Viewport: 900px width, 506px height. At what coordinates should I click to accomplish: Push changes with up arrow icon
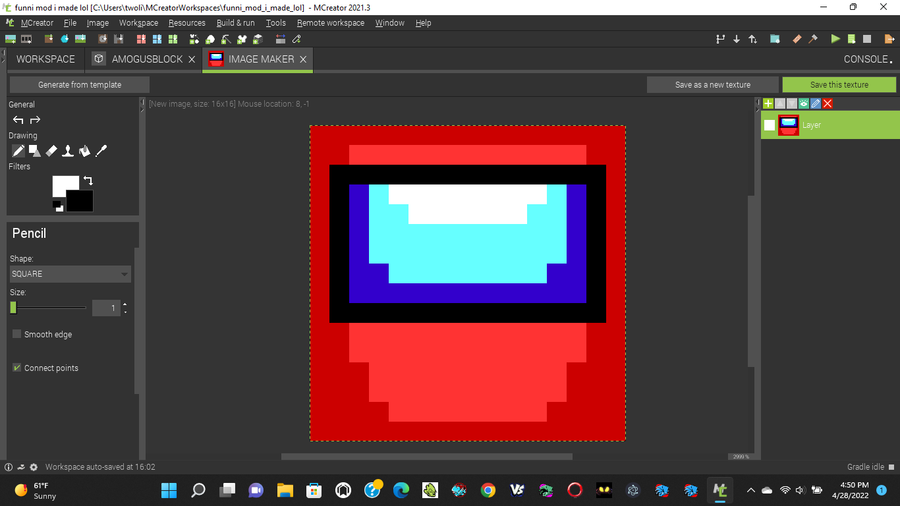[x=752, y=39]
